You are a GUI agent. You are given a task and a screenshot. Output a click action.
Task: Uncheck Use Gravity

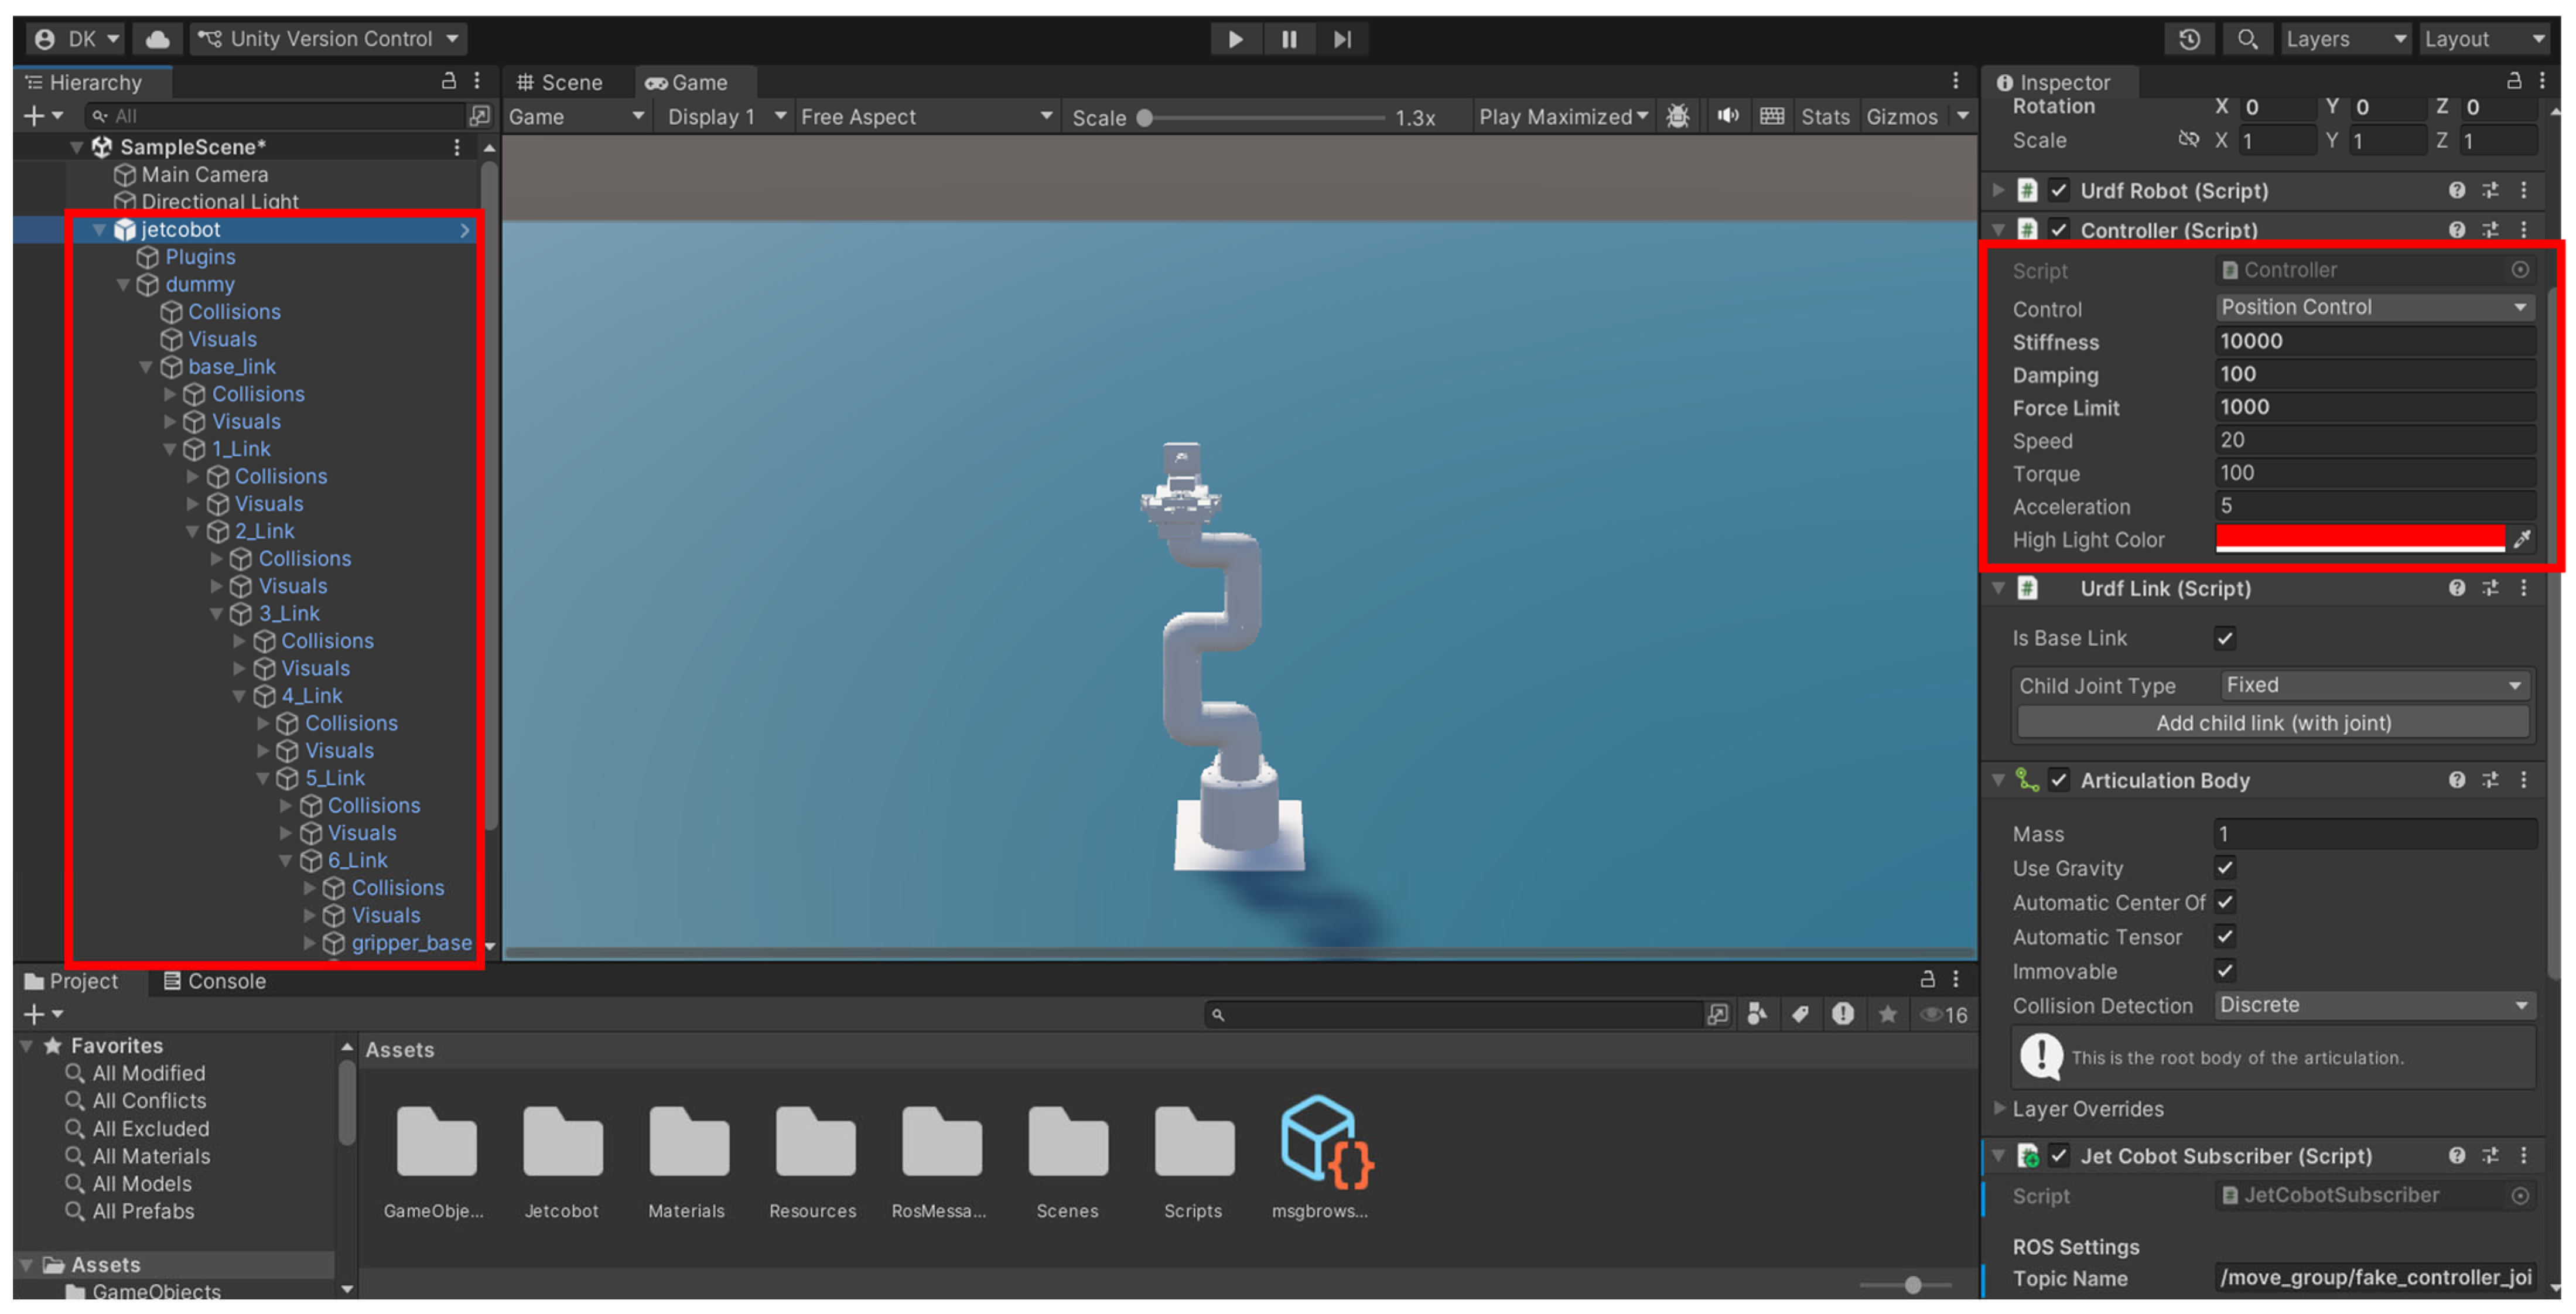[2224, 868]
